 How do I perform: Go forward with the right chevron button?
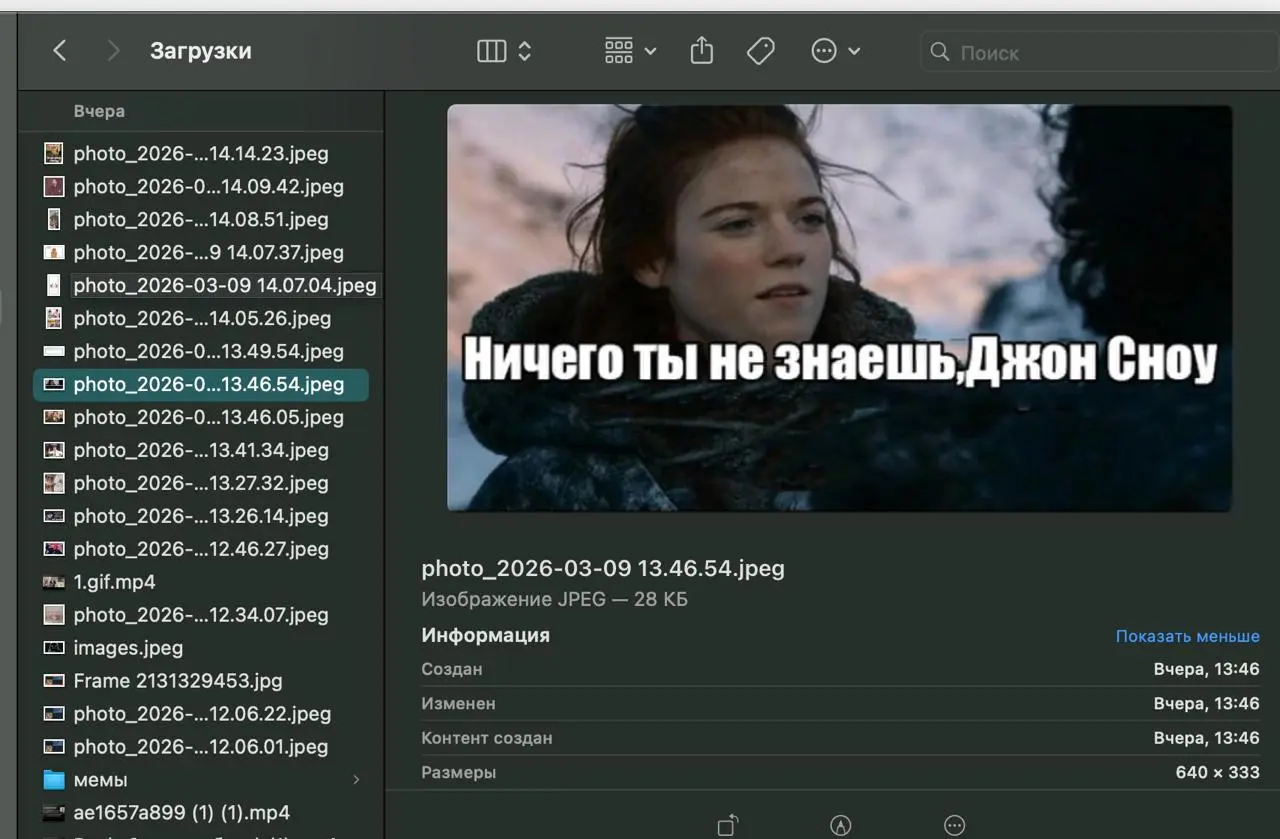coord(113,51)
